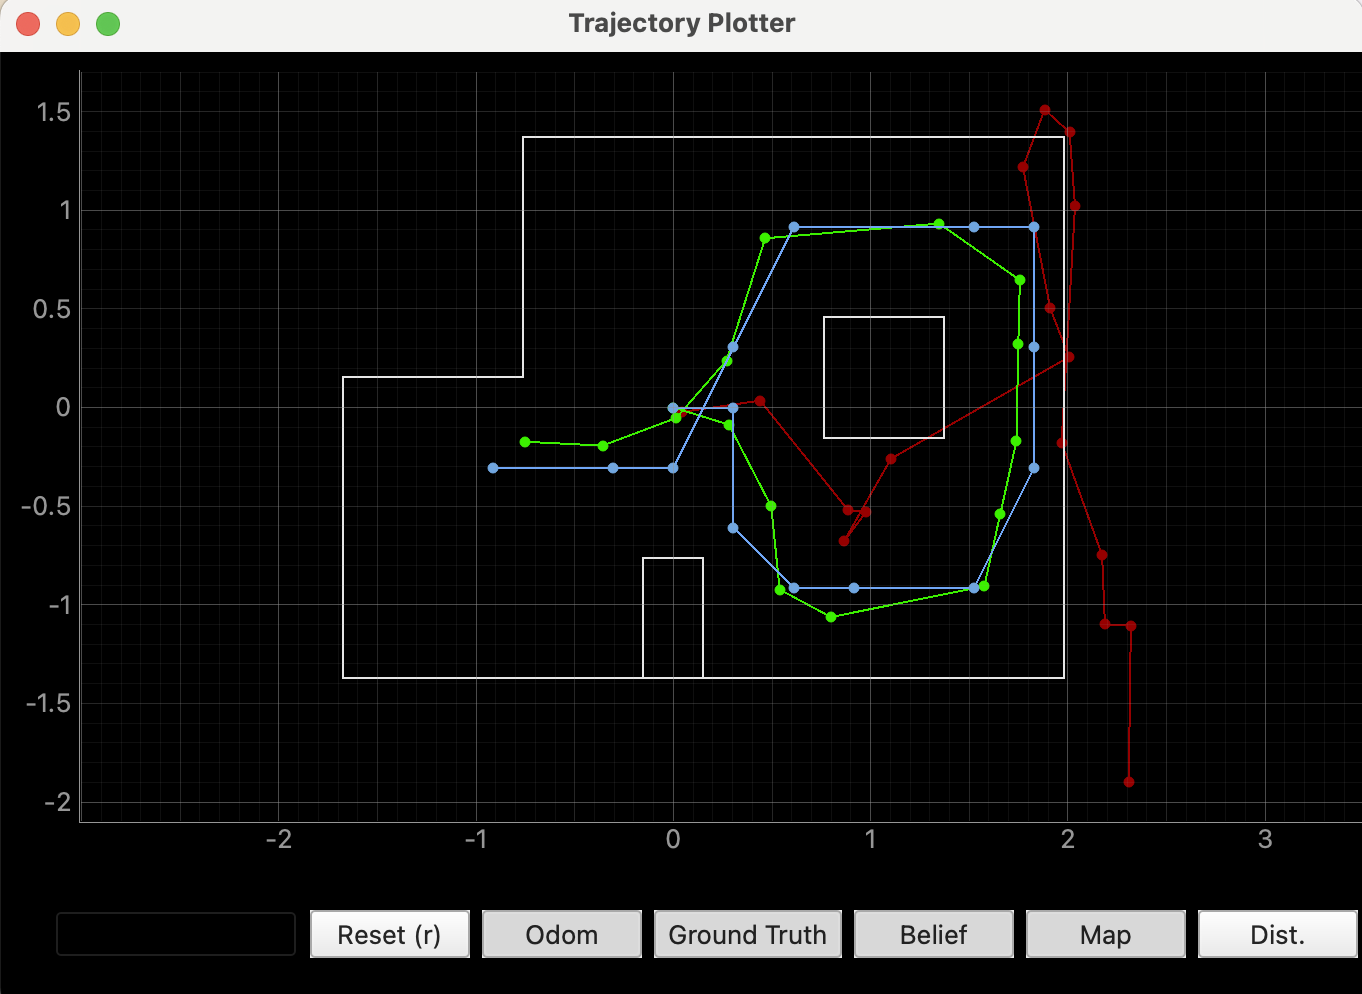This screenshot has height=994, width=1362.
Task: Click the y-axis label -0.5
Action: pos(46,506)
